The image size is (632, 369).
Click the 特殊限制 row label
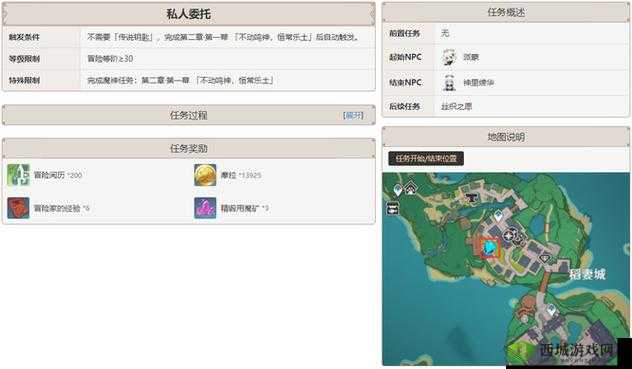24,80
